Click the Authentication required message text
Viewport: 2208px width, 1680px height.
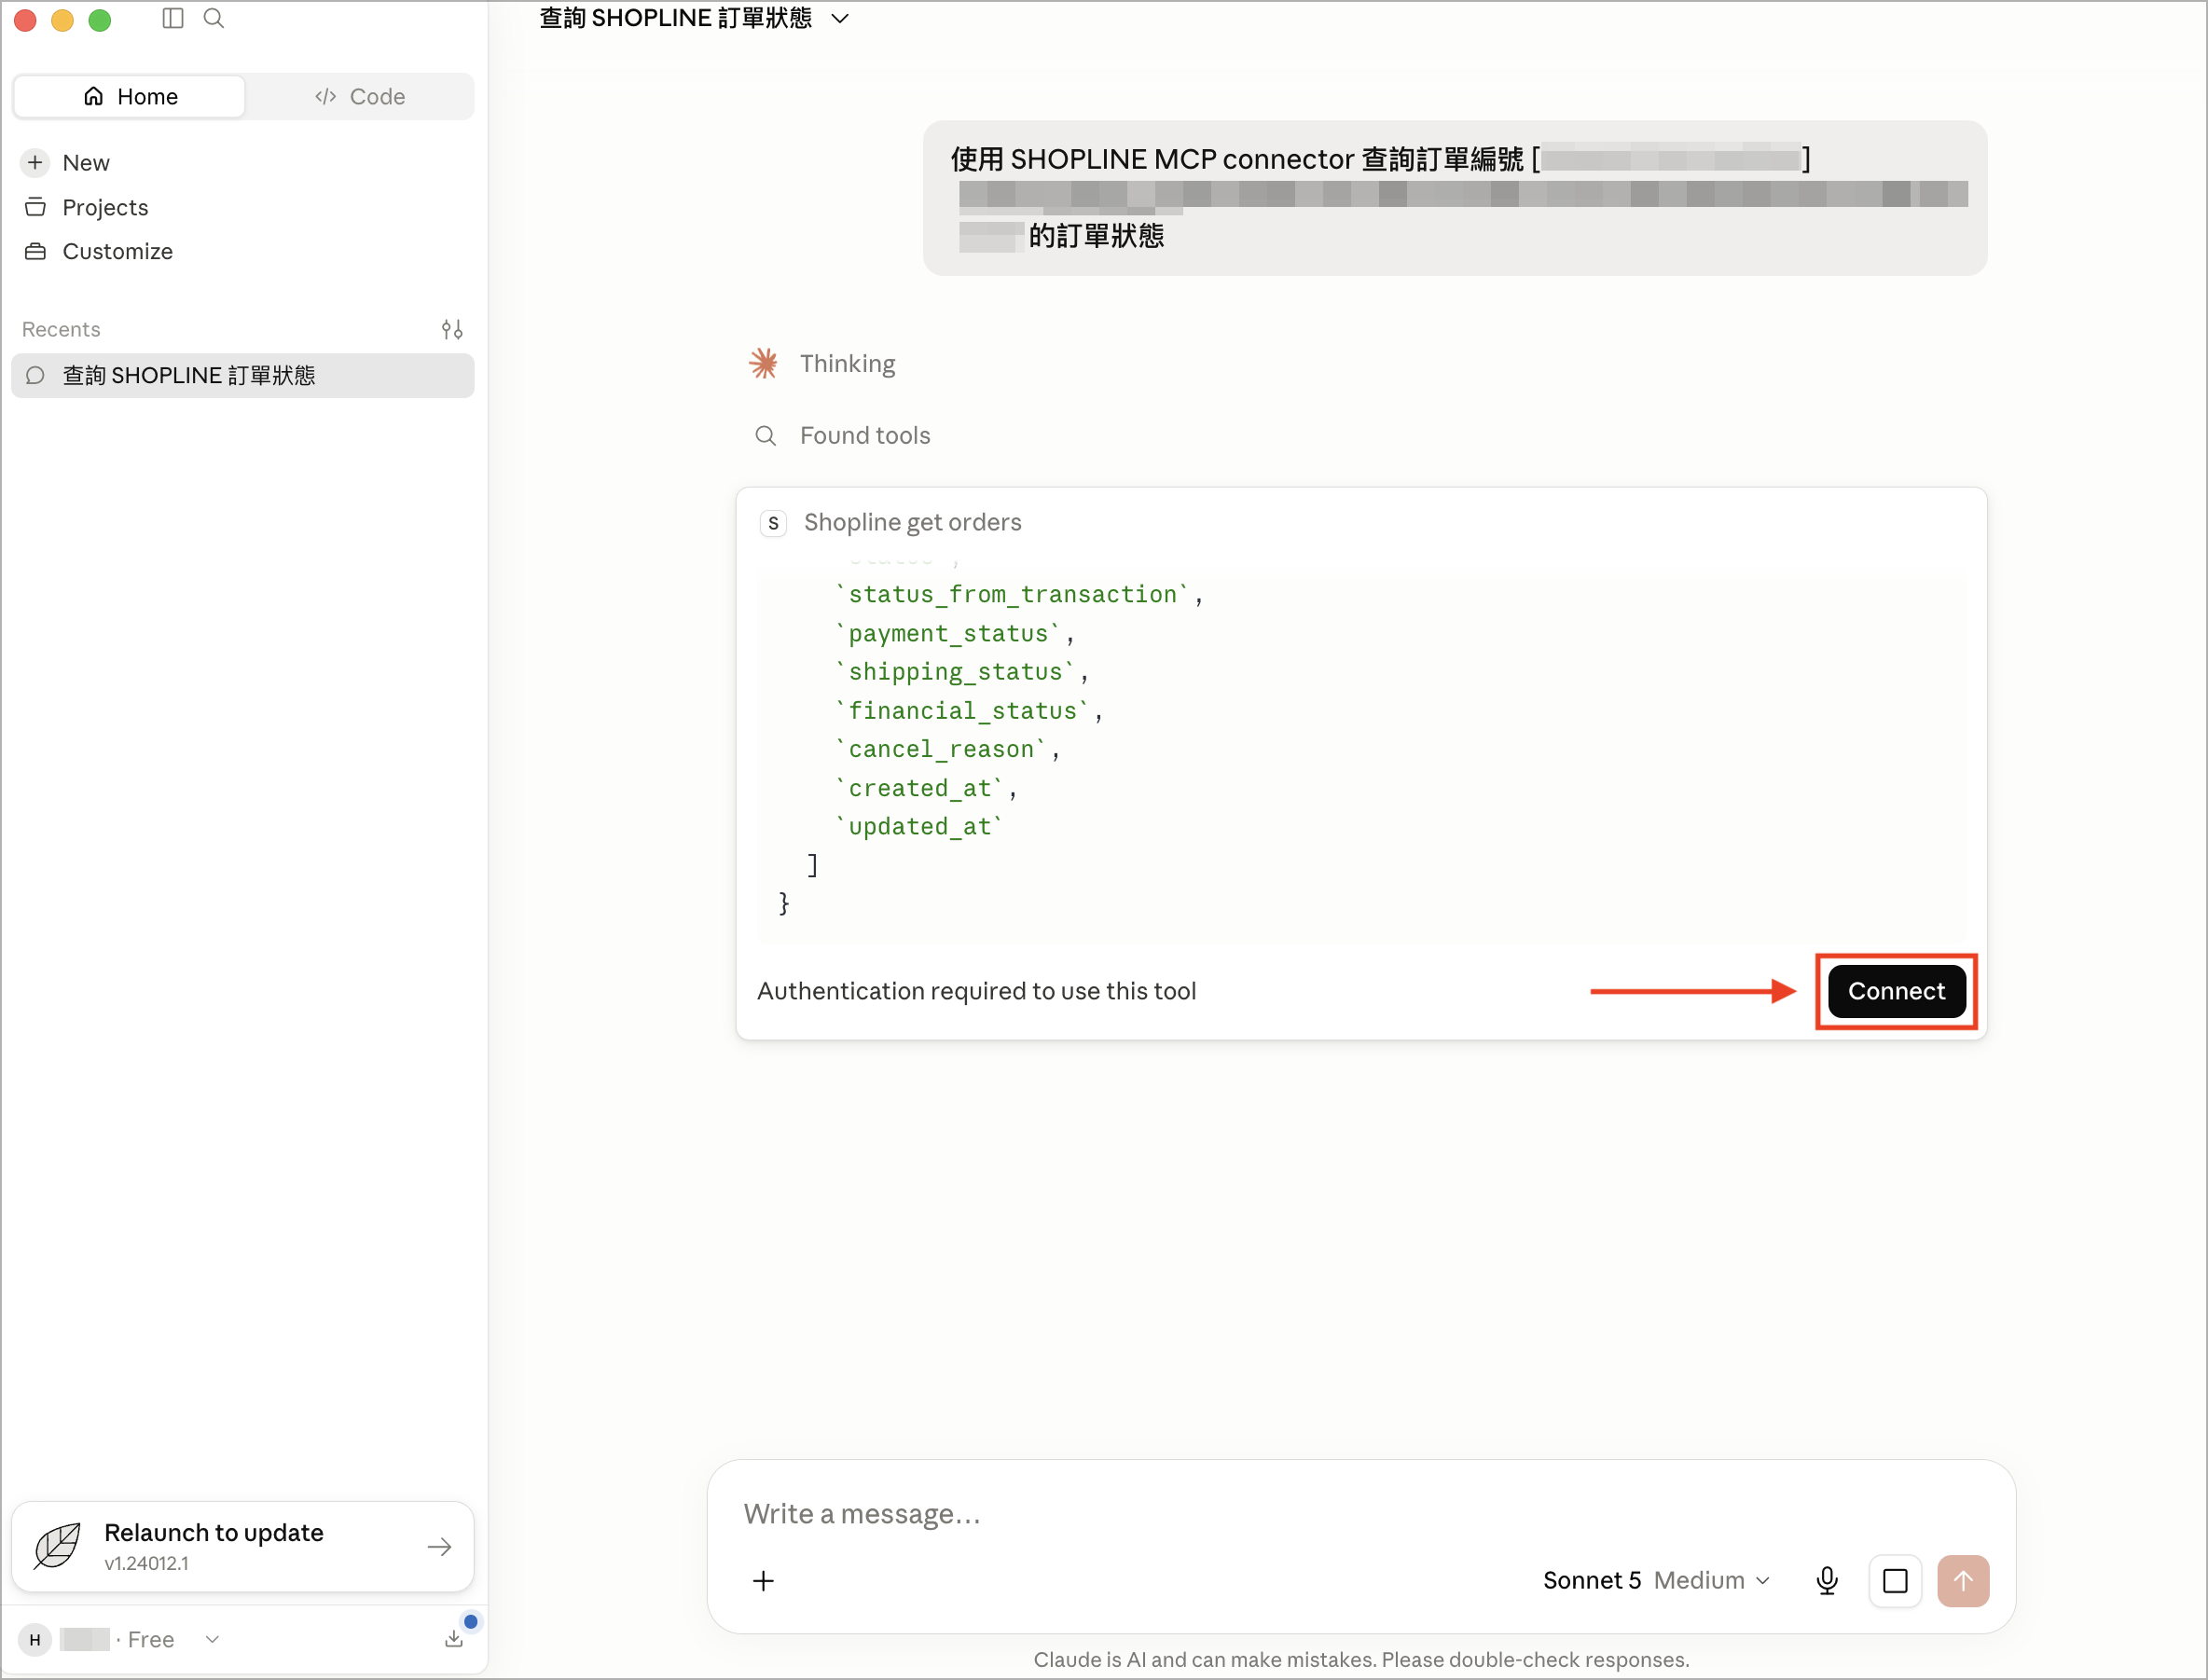pos(976,991)
